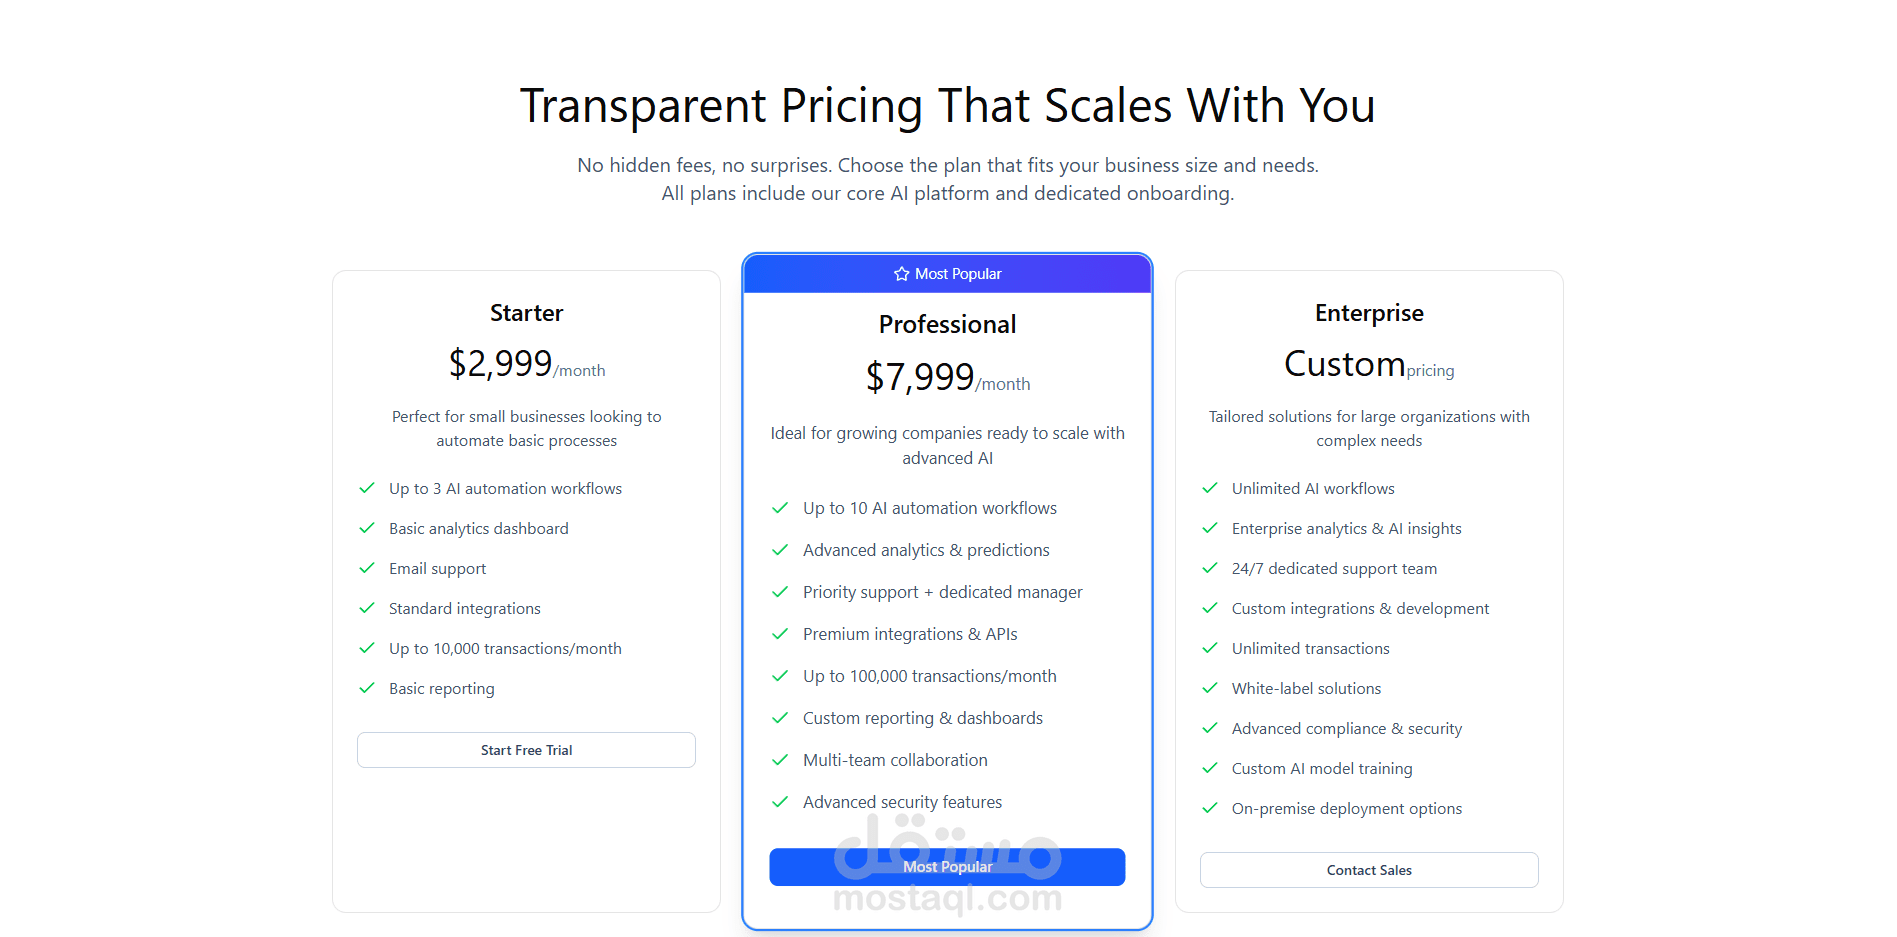Click the Most Popular banner label

pos(958,274)
